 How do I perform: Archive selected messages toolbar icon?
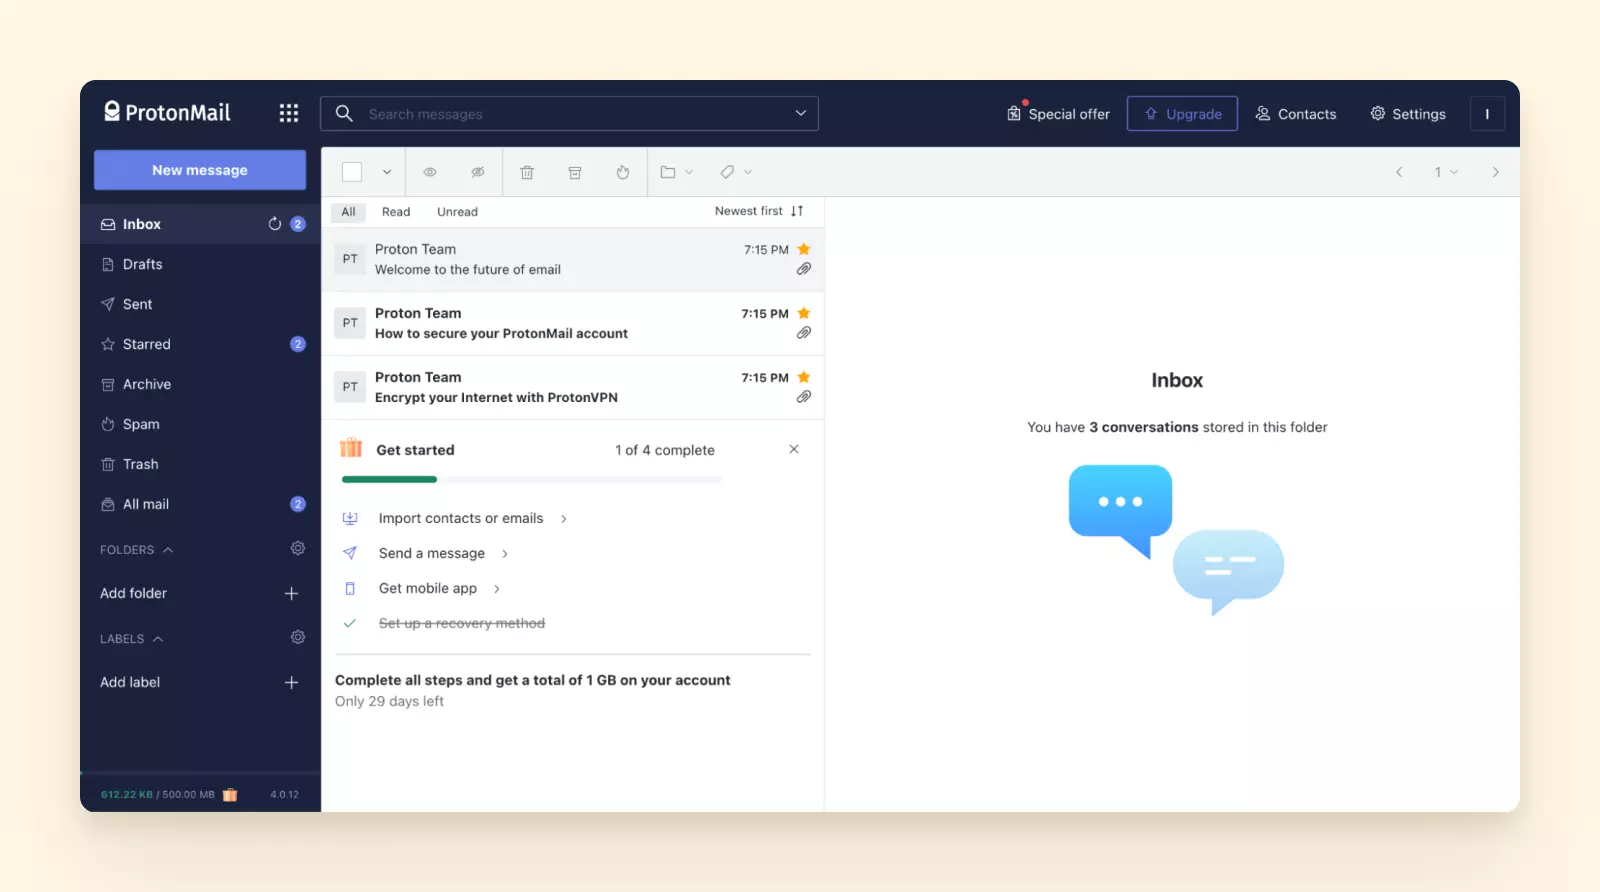(575, 172)
